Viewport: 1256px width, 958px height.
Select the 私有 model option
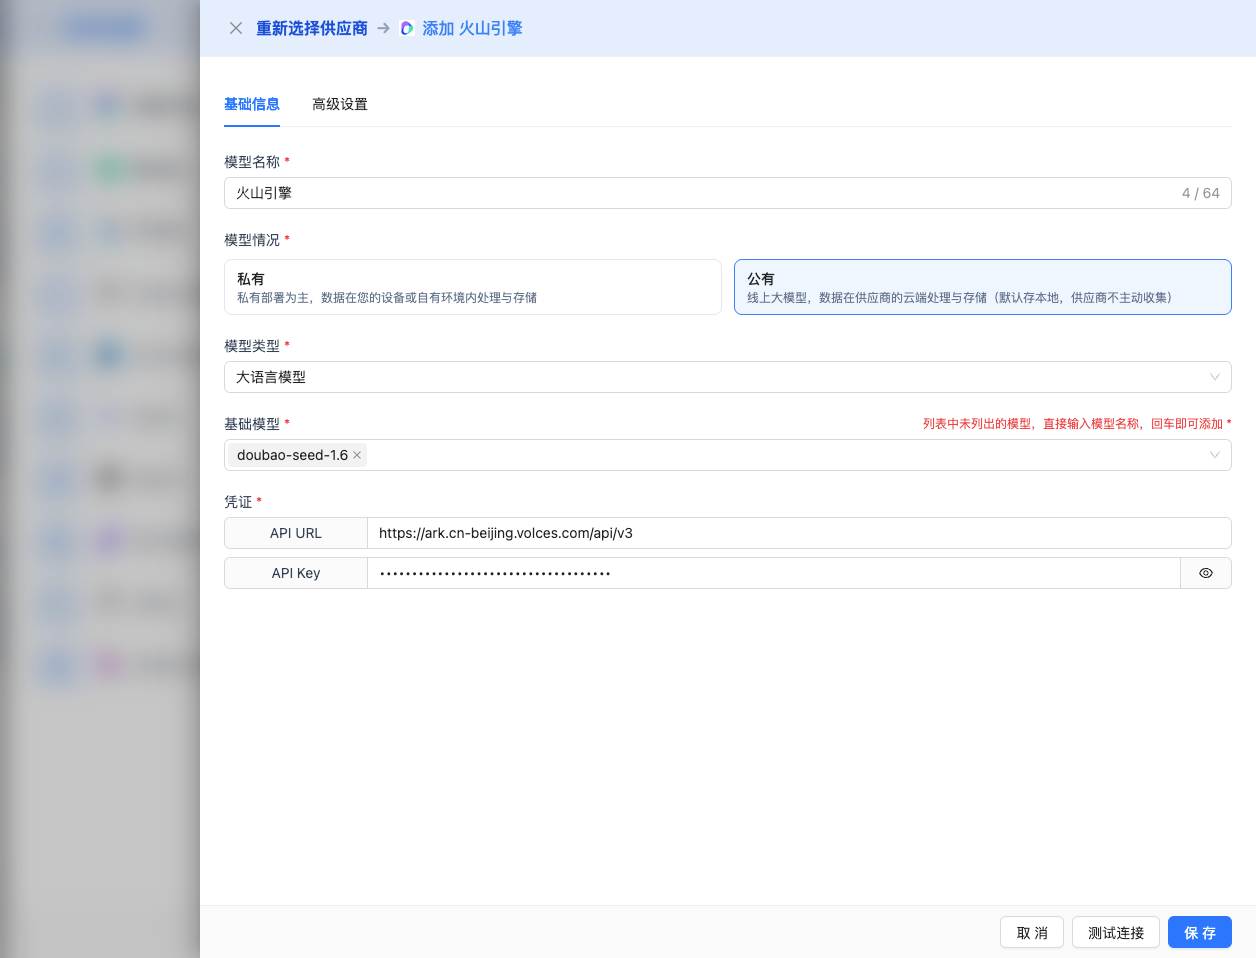[x=473, y=287]
